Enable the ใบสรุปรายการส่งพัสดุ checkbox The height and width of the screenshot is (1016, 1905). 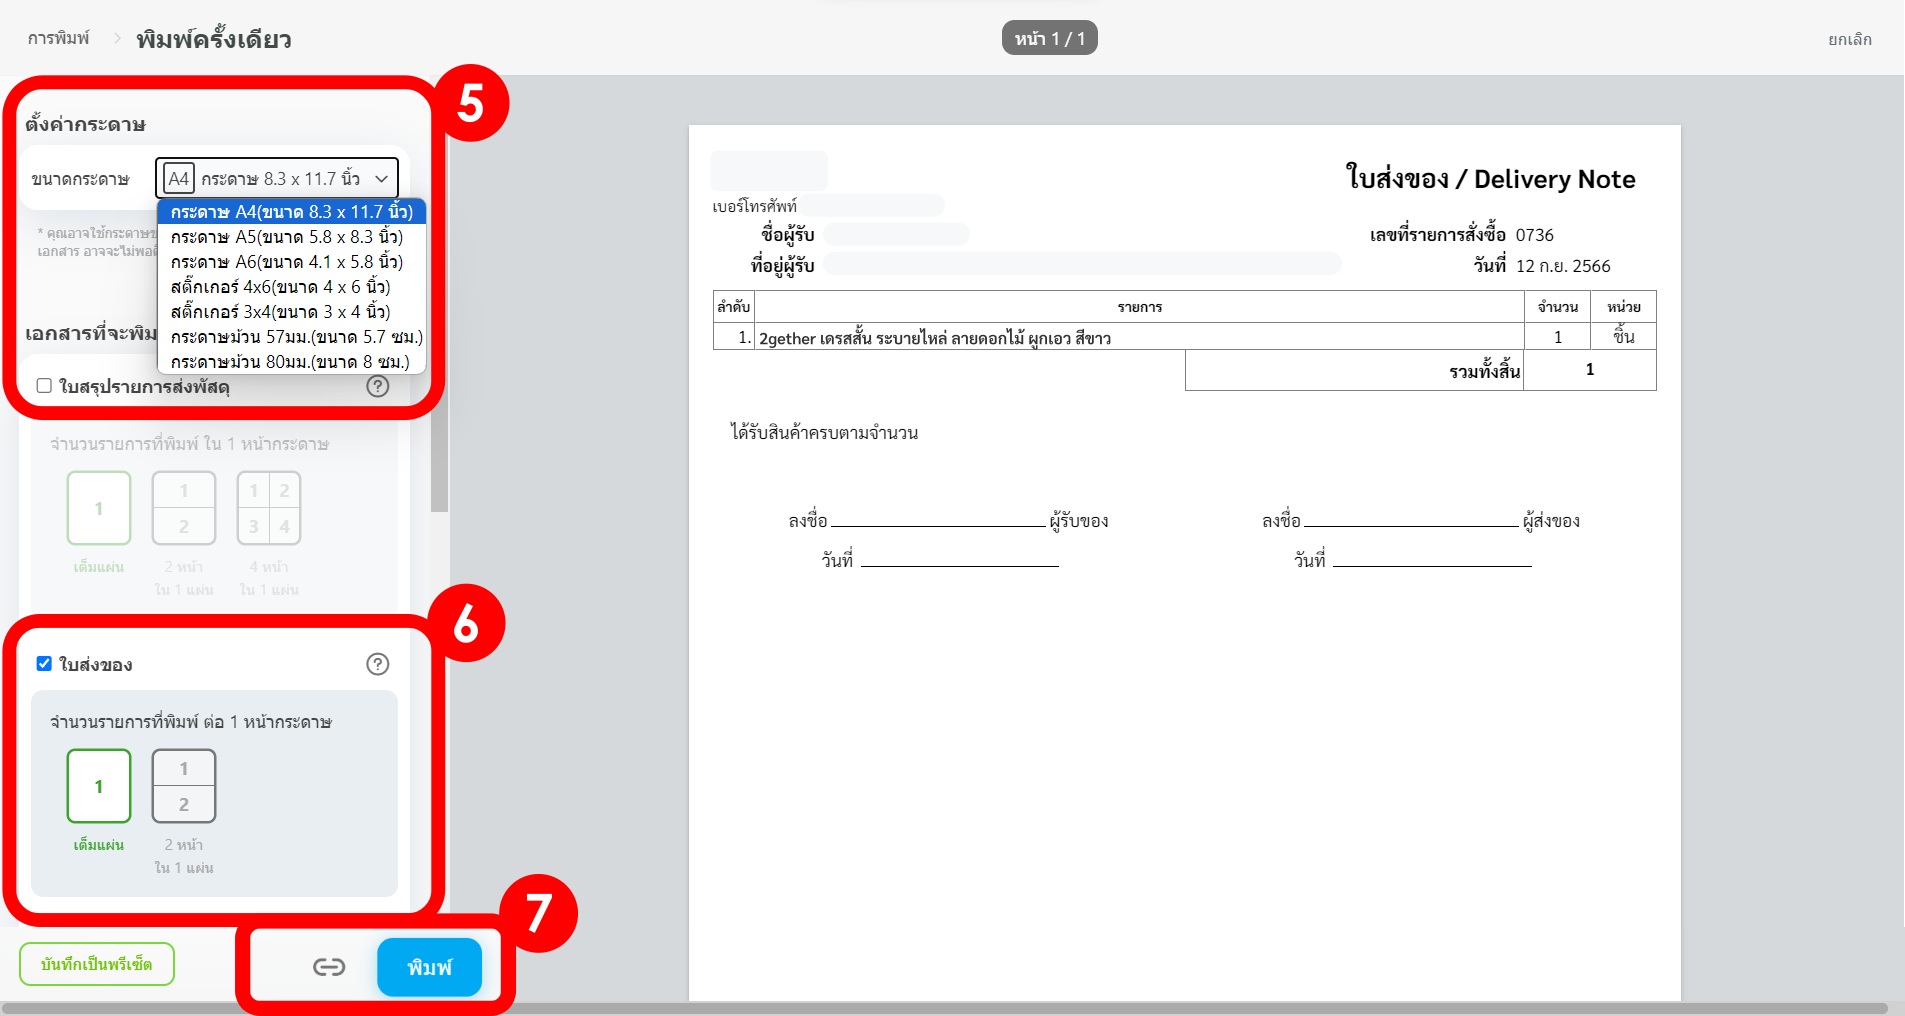pyautogui.click(x=44, y=386)
